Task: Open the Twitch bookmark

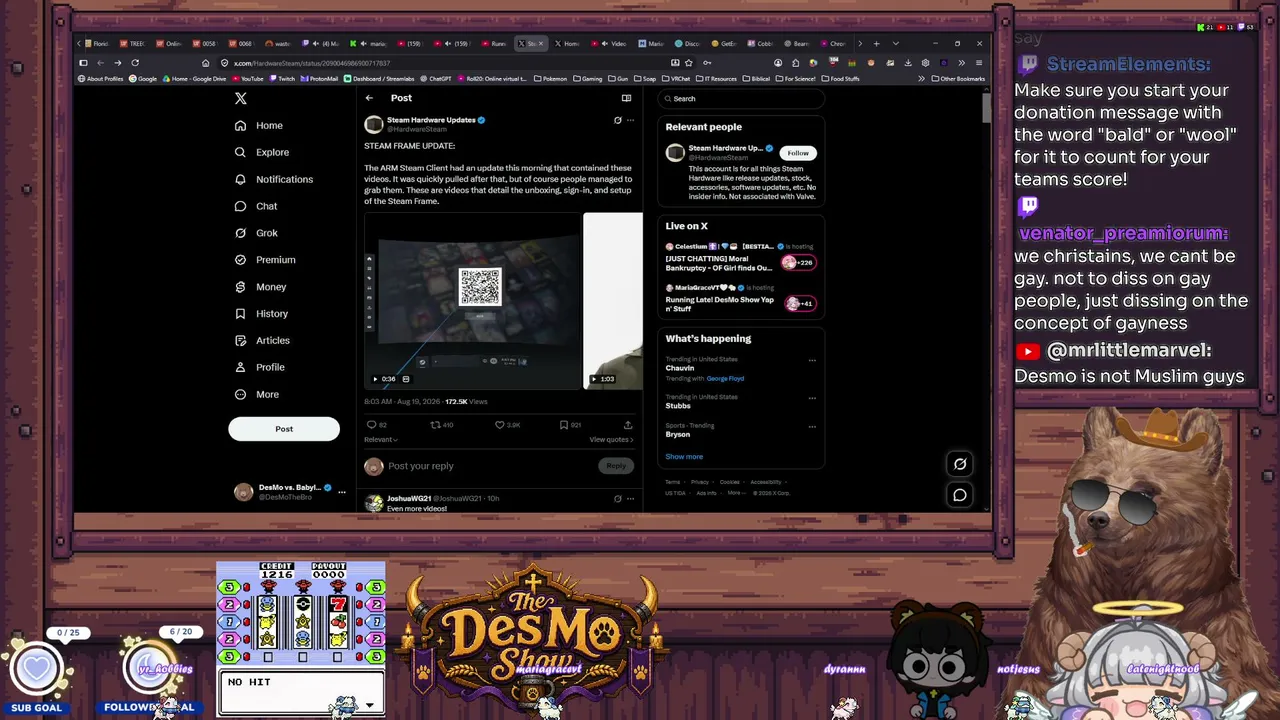Action: point(282,79)
